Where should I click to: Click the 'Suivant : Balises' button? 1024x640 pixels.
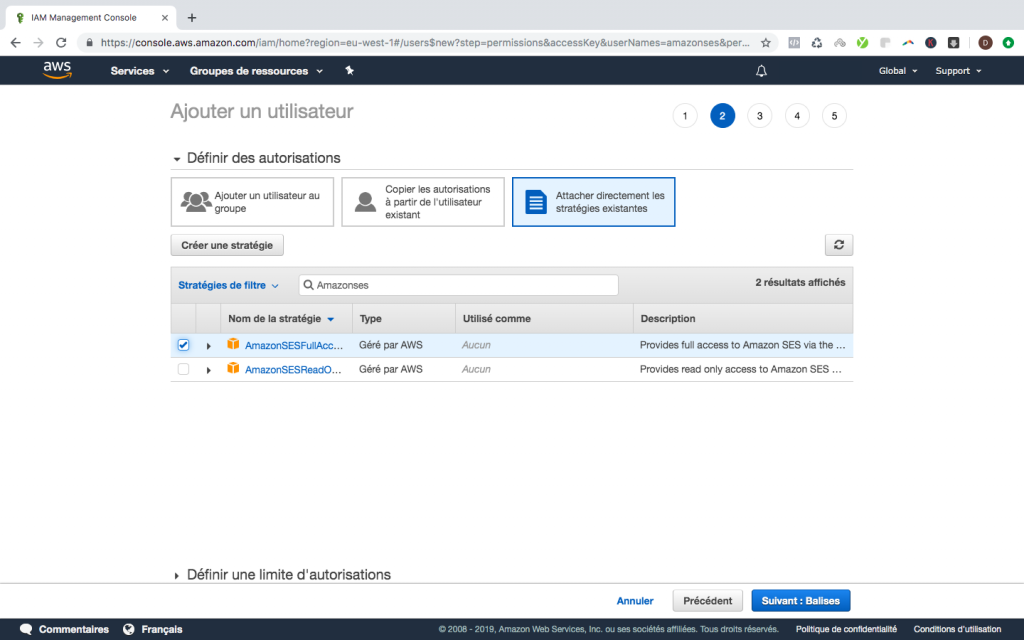click(800, 601)
